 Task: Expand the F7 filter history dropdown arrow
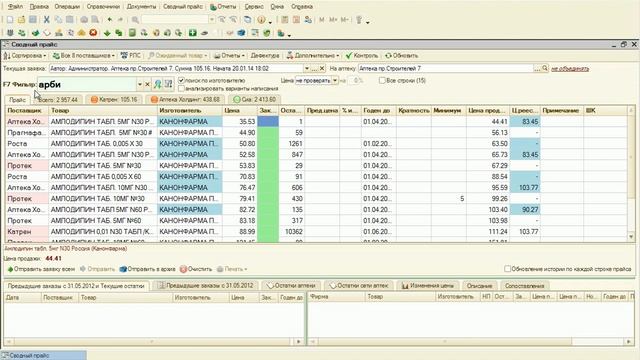140,84
